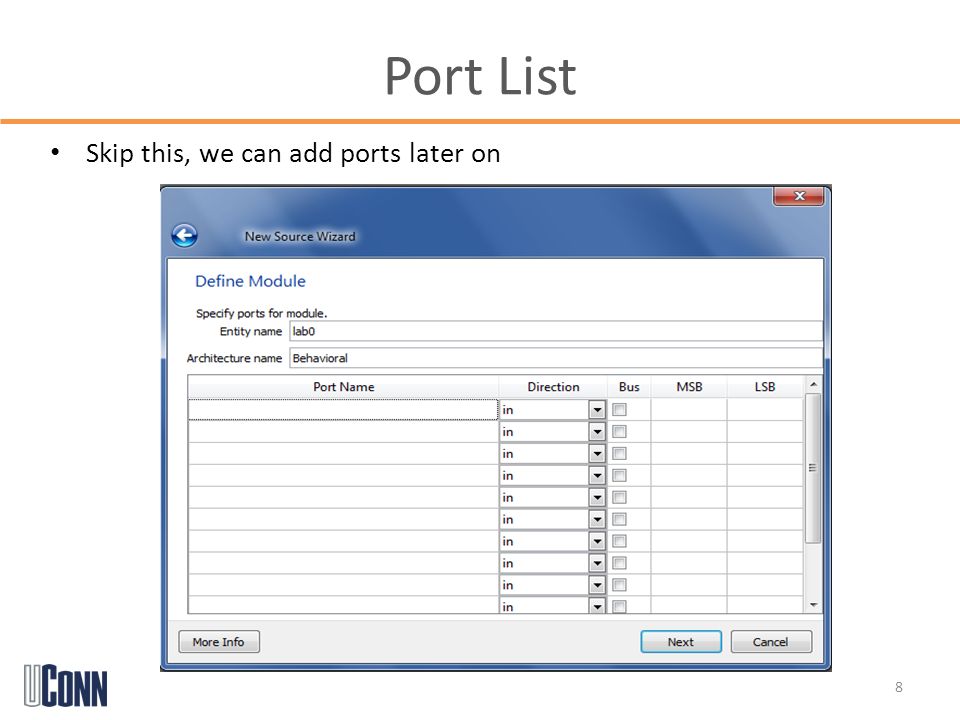Open More Info about defining module
Viewport: 960px width, 720px height.
coord(219,642)
